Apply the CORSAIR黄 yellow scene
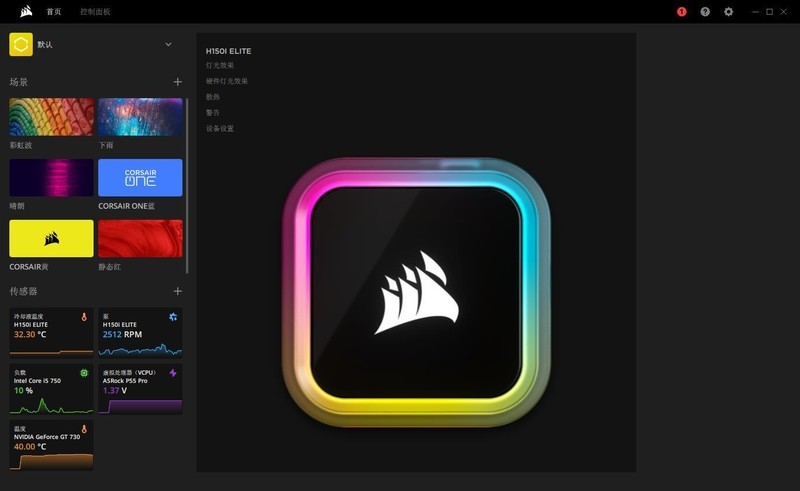This screenshot has width=800, height=491. click(52, 238)
